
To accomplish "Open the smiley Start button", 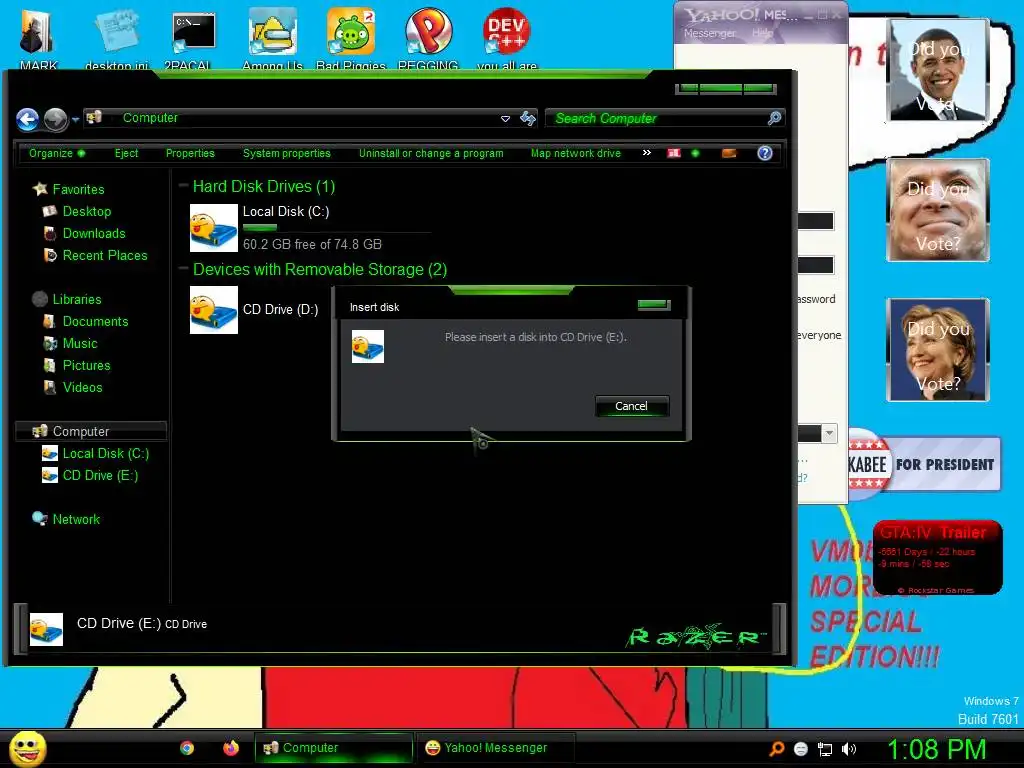I will click(27, 748).
